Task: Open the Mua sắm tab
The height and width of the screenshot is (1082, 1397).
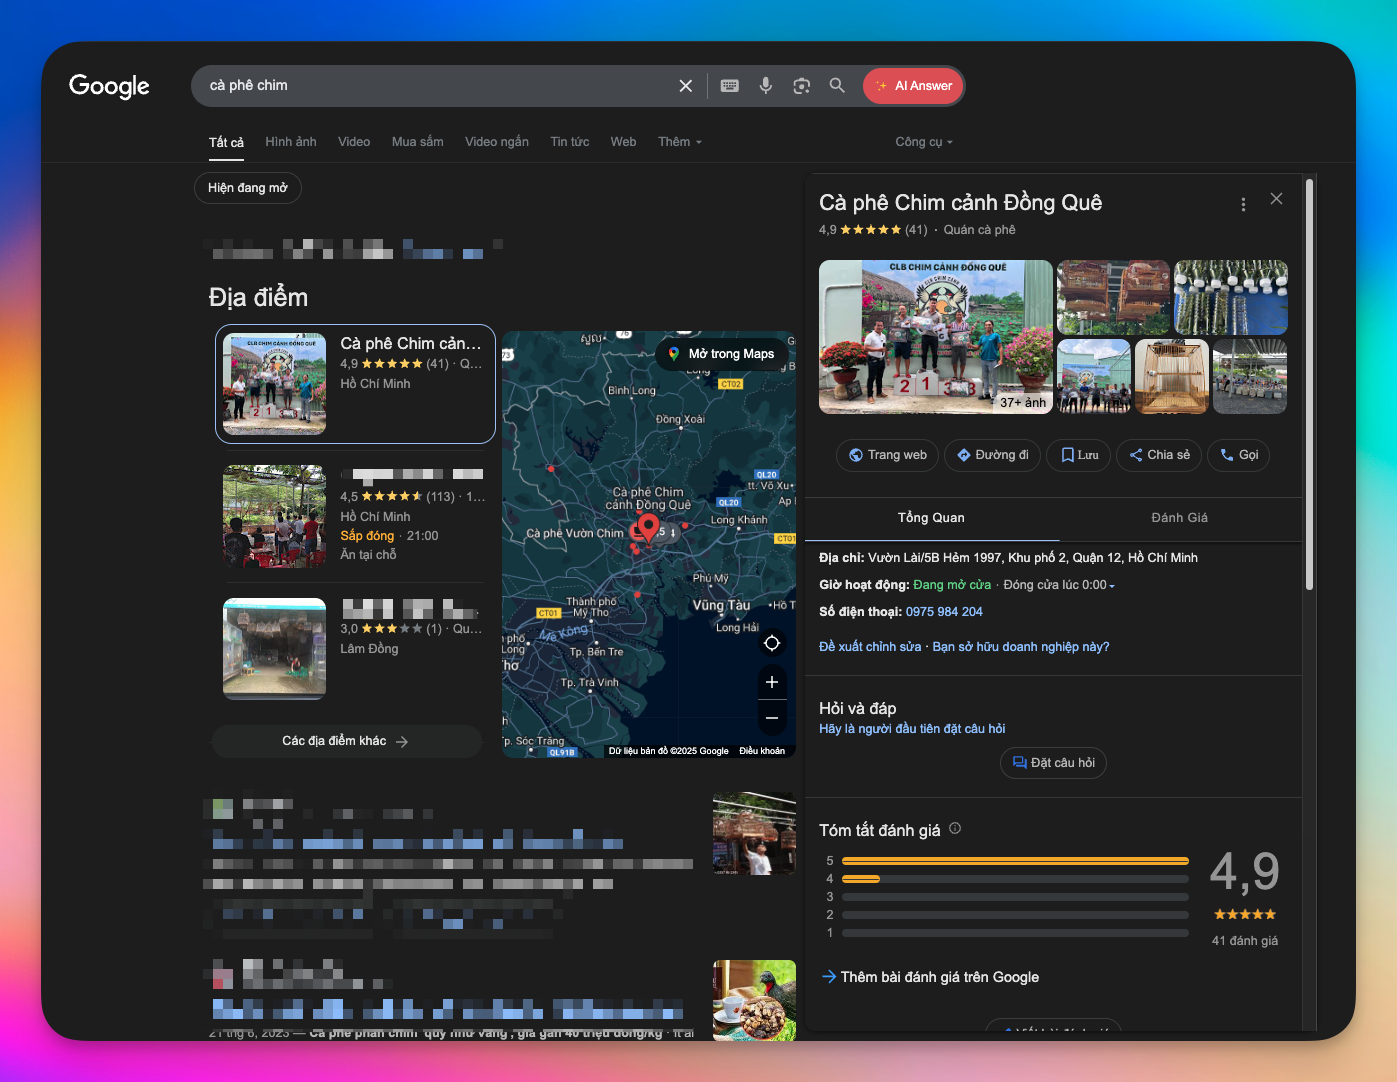Action: point(418,142)
